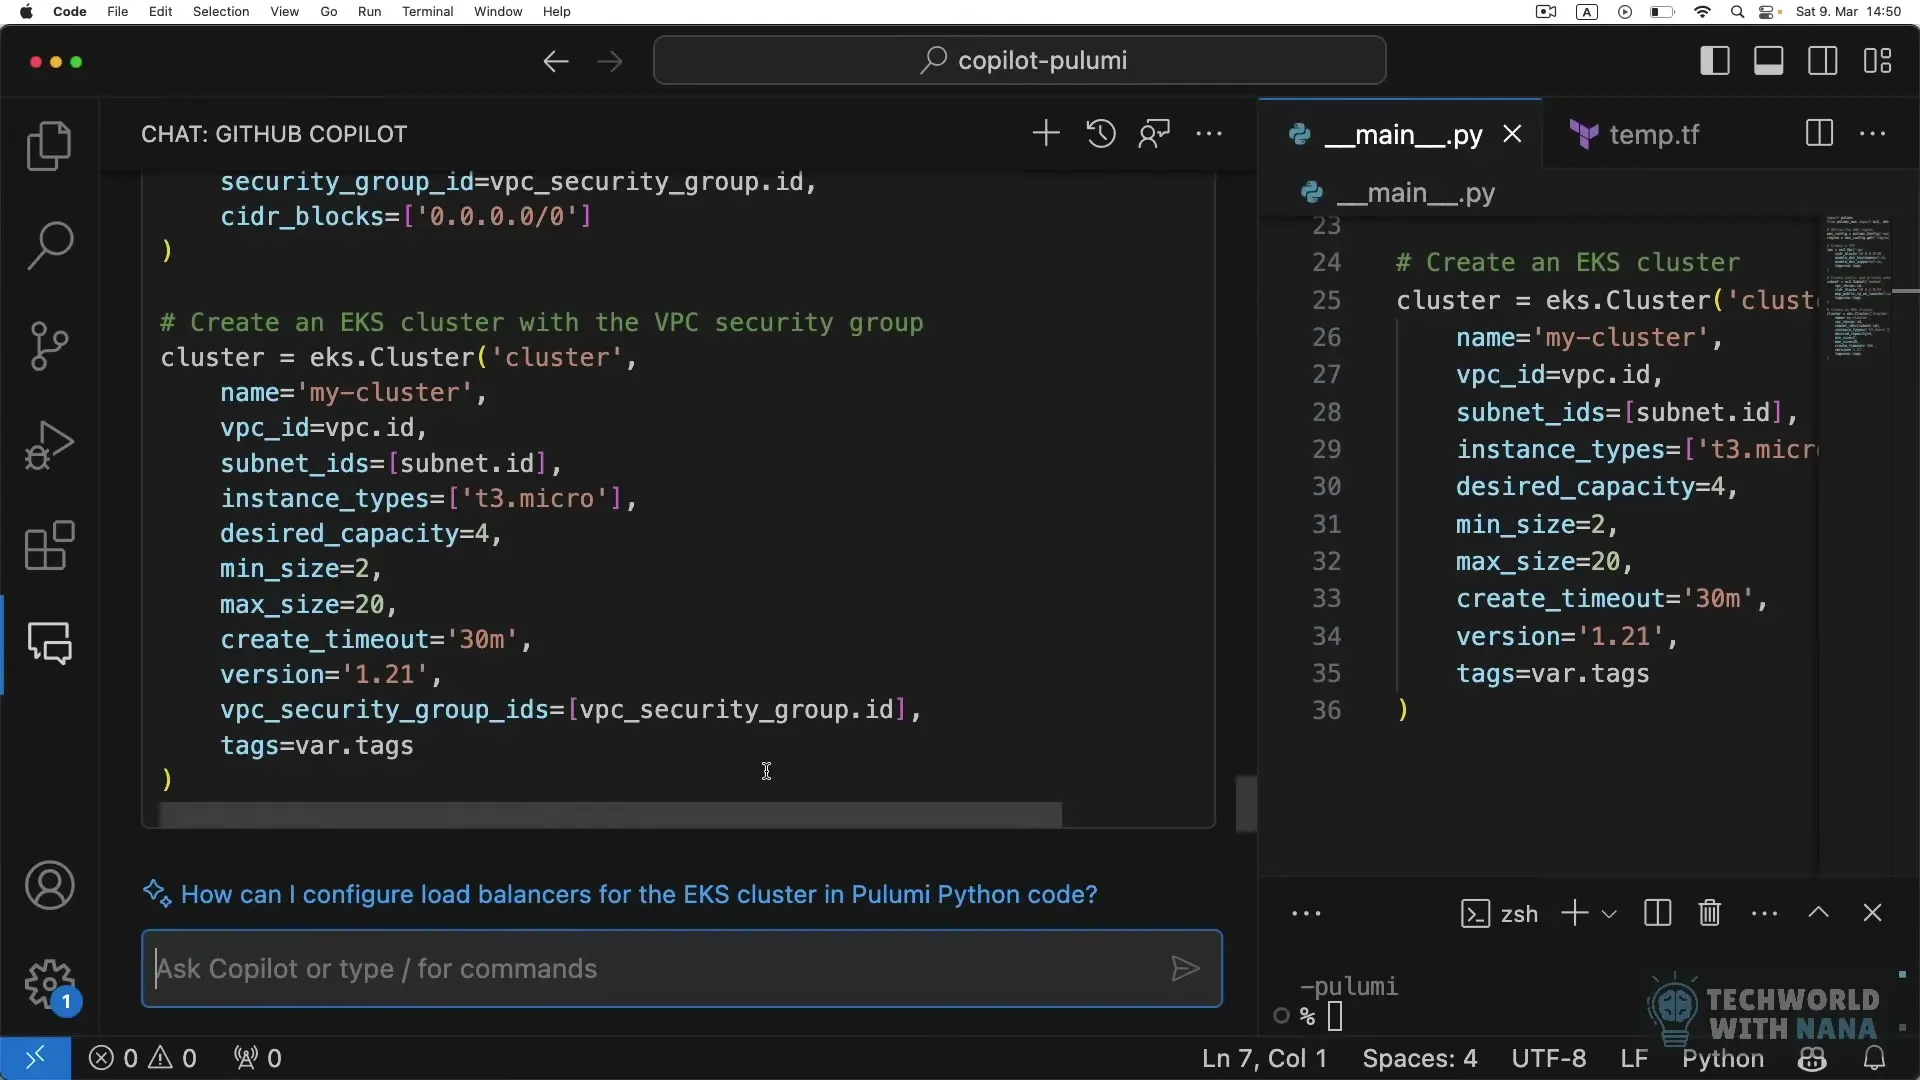
Task: Open the Search view in activity bar
Action: click(49, 246)
